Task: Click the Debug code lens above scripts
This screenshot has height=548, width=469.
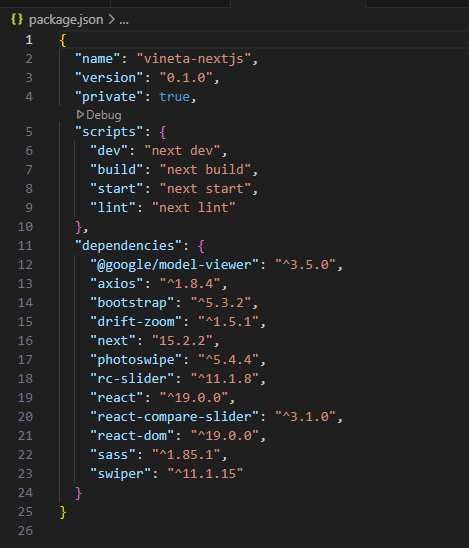Action: [x=103, y=115]
